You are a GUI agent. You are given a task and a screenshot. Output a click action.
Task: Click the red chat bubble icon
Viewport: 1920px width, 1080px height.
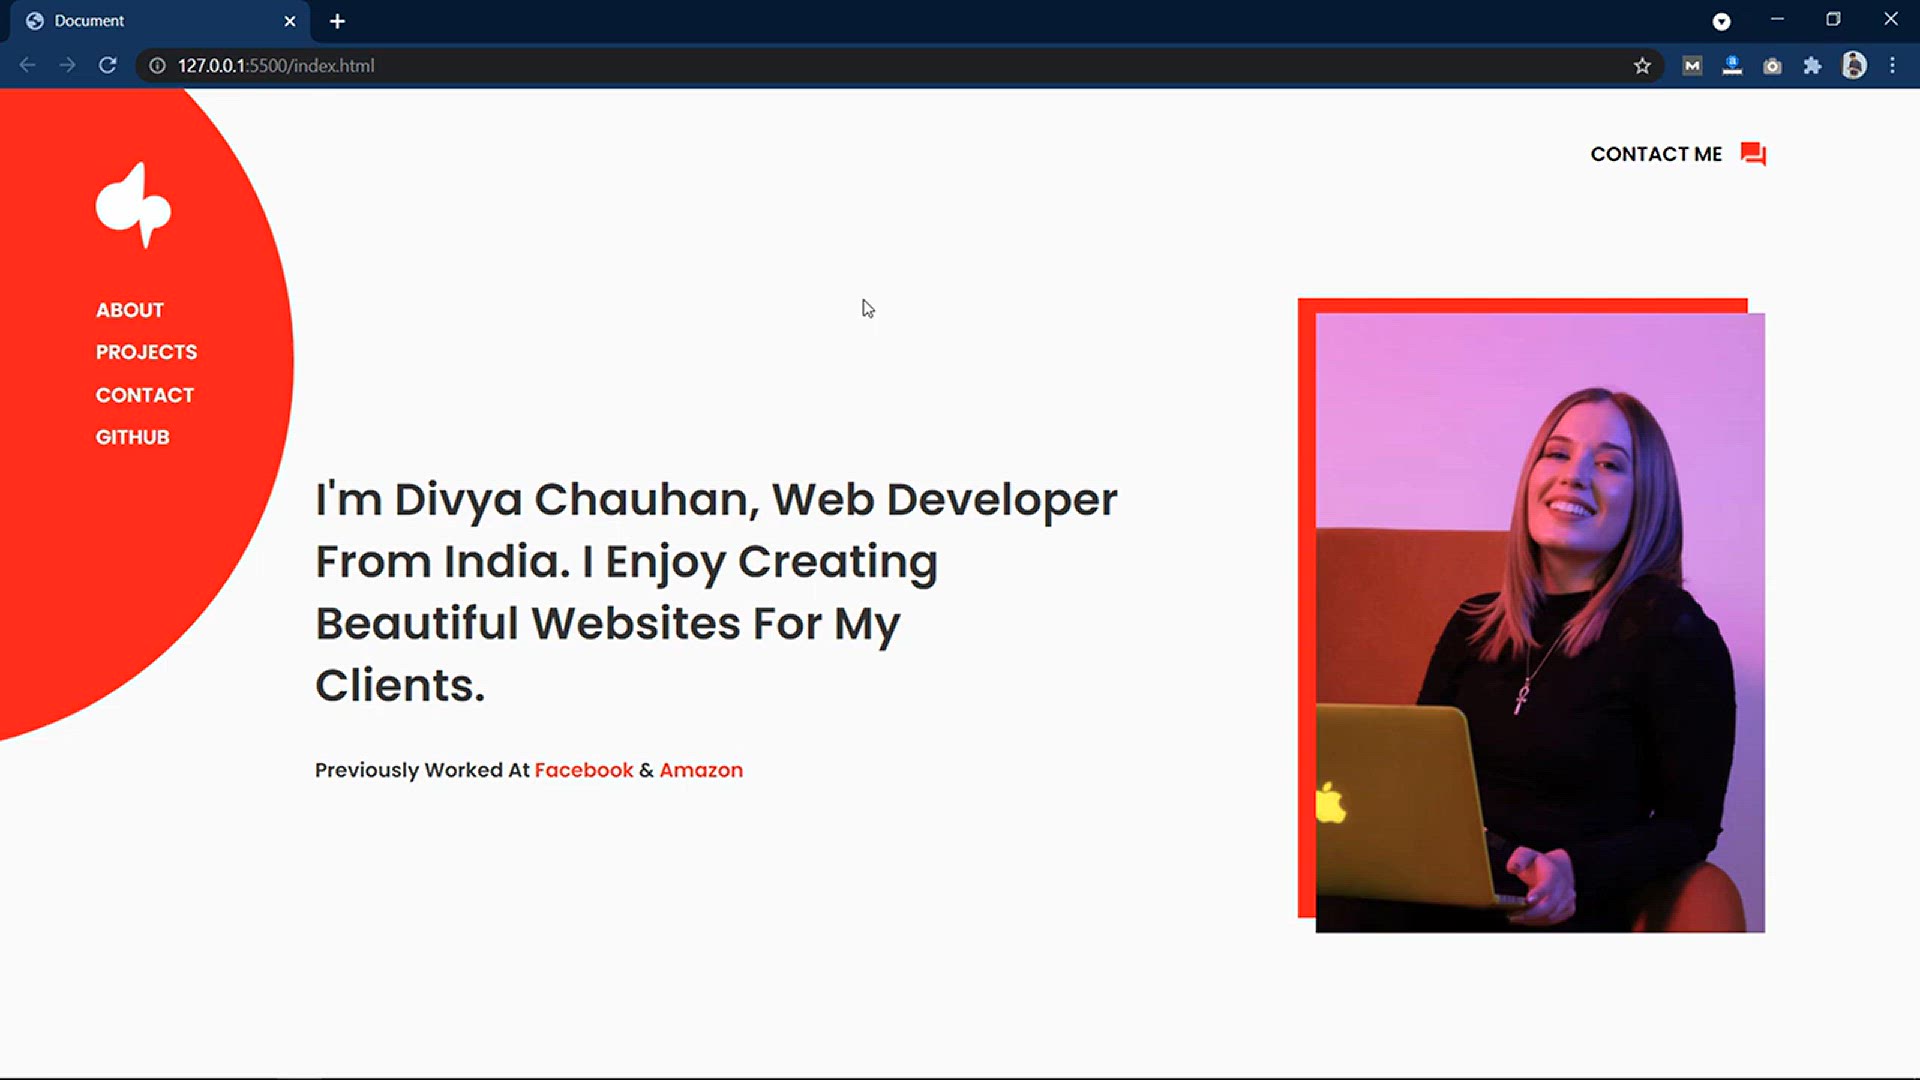pos(1753,154)
